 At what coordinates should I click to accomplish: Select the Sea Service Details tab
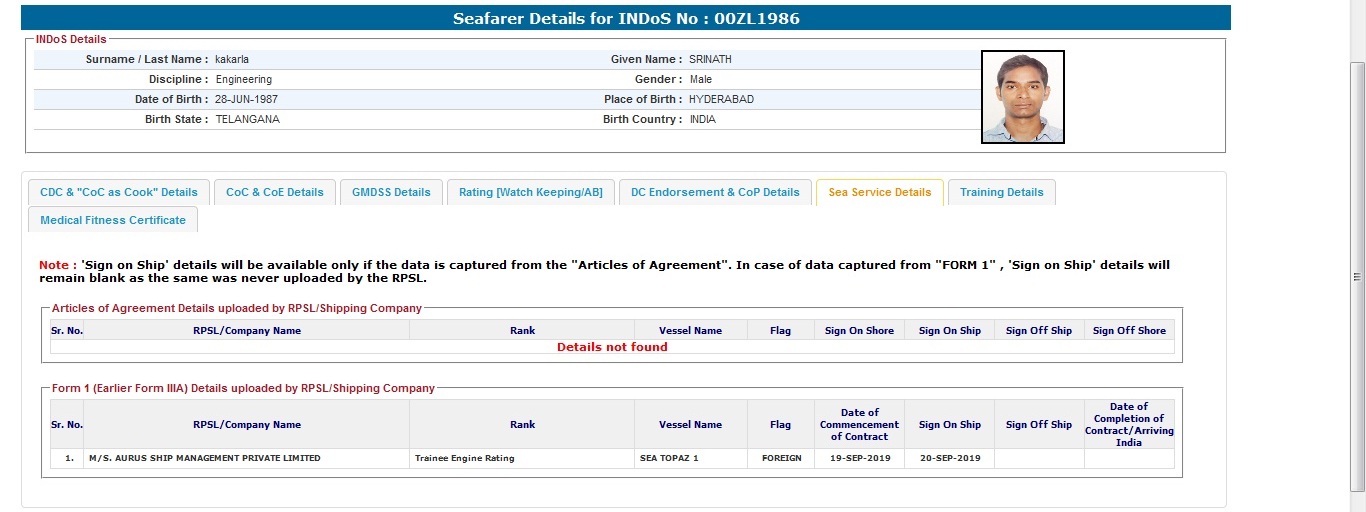click(879, 192)
